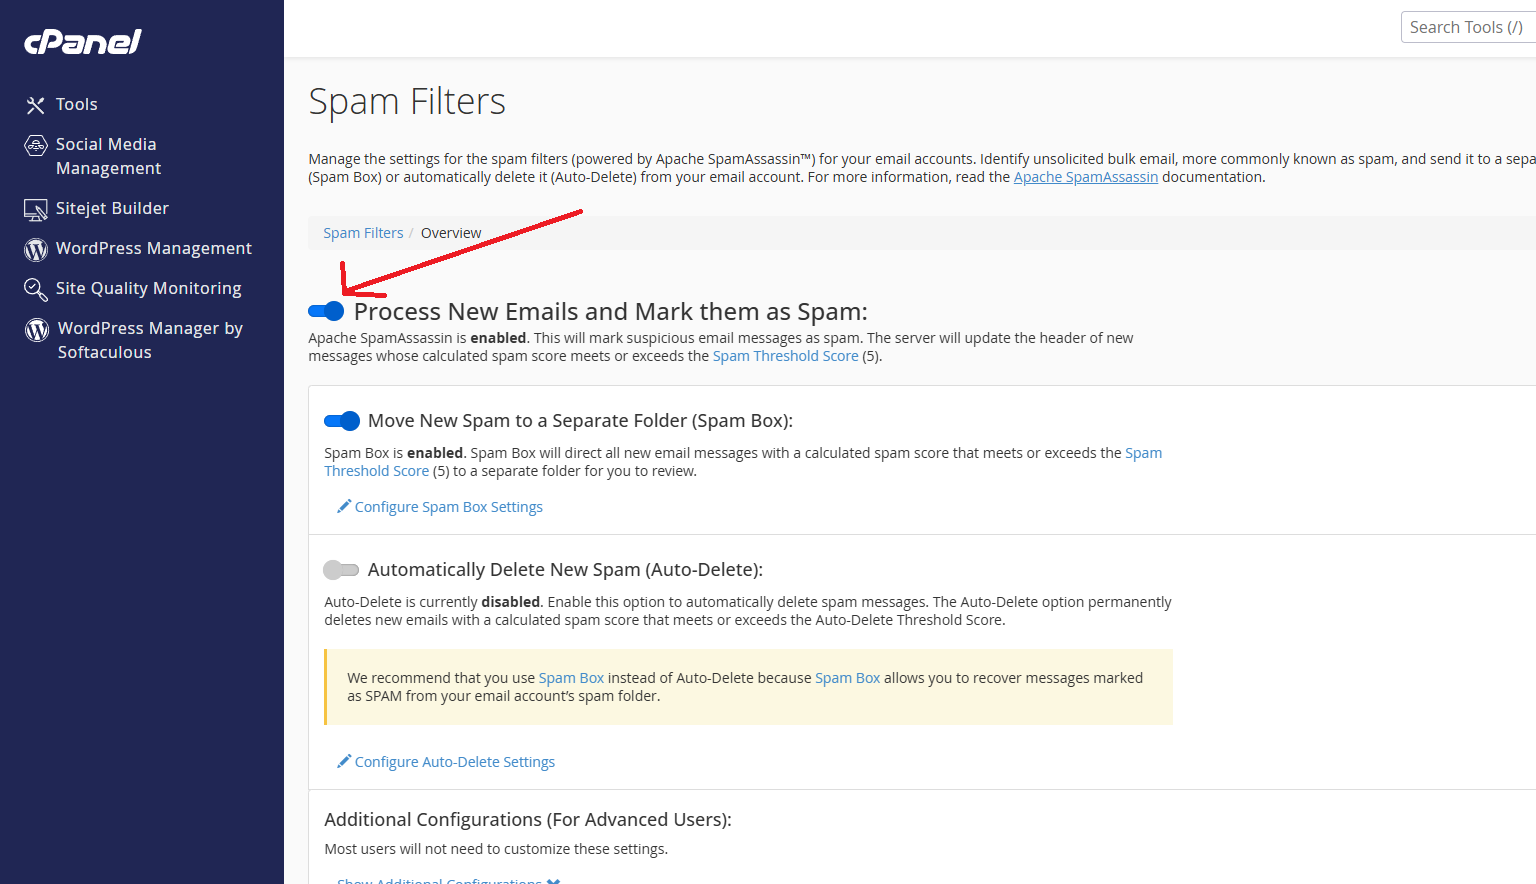Click the Social Media Management icon
Image resolution: width=1536 pixels, height=884 pixels.
tap(36, 146)
